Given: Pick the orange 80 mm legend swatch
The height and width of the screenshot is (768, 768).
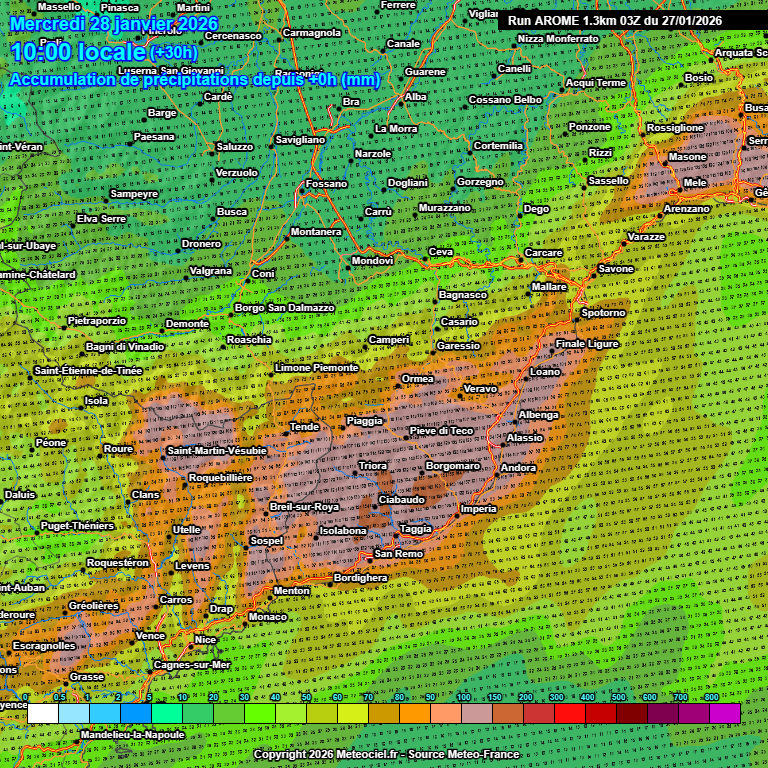Looking at the screenshot, I should point(414,713).
